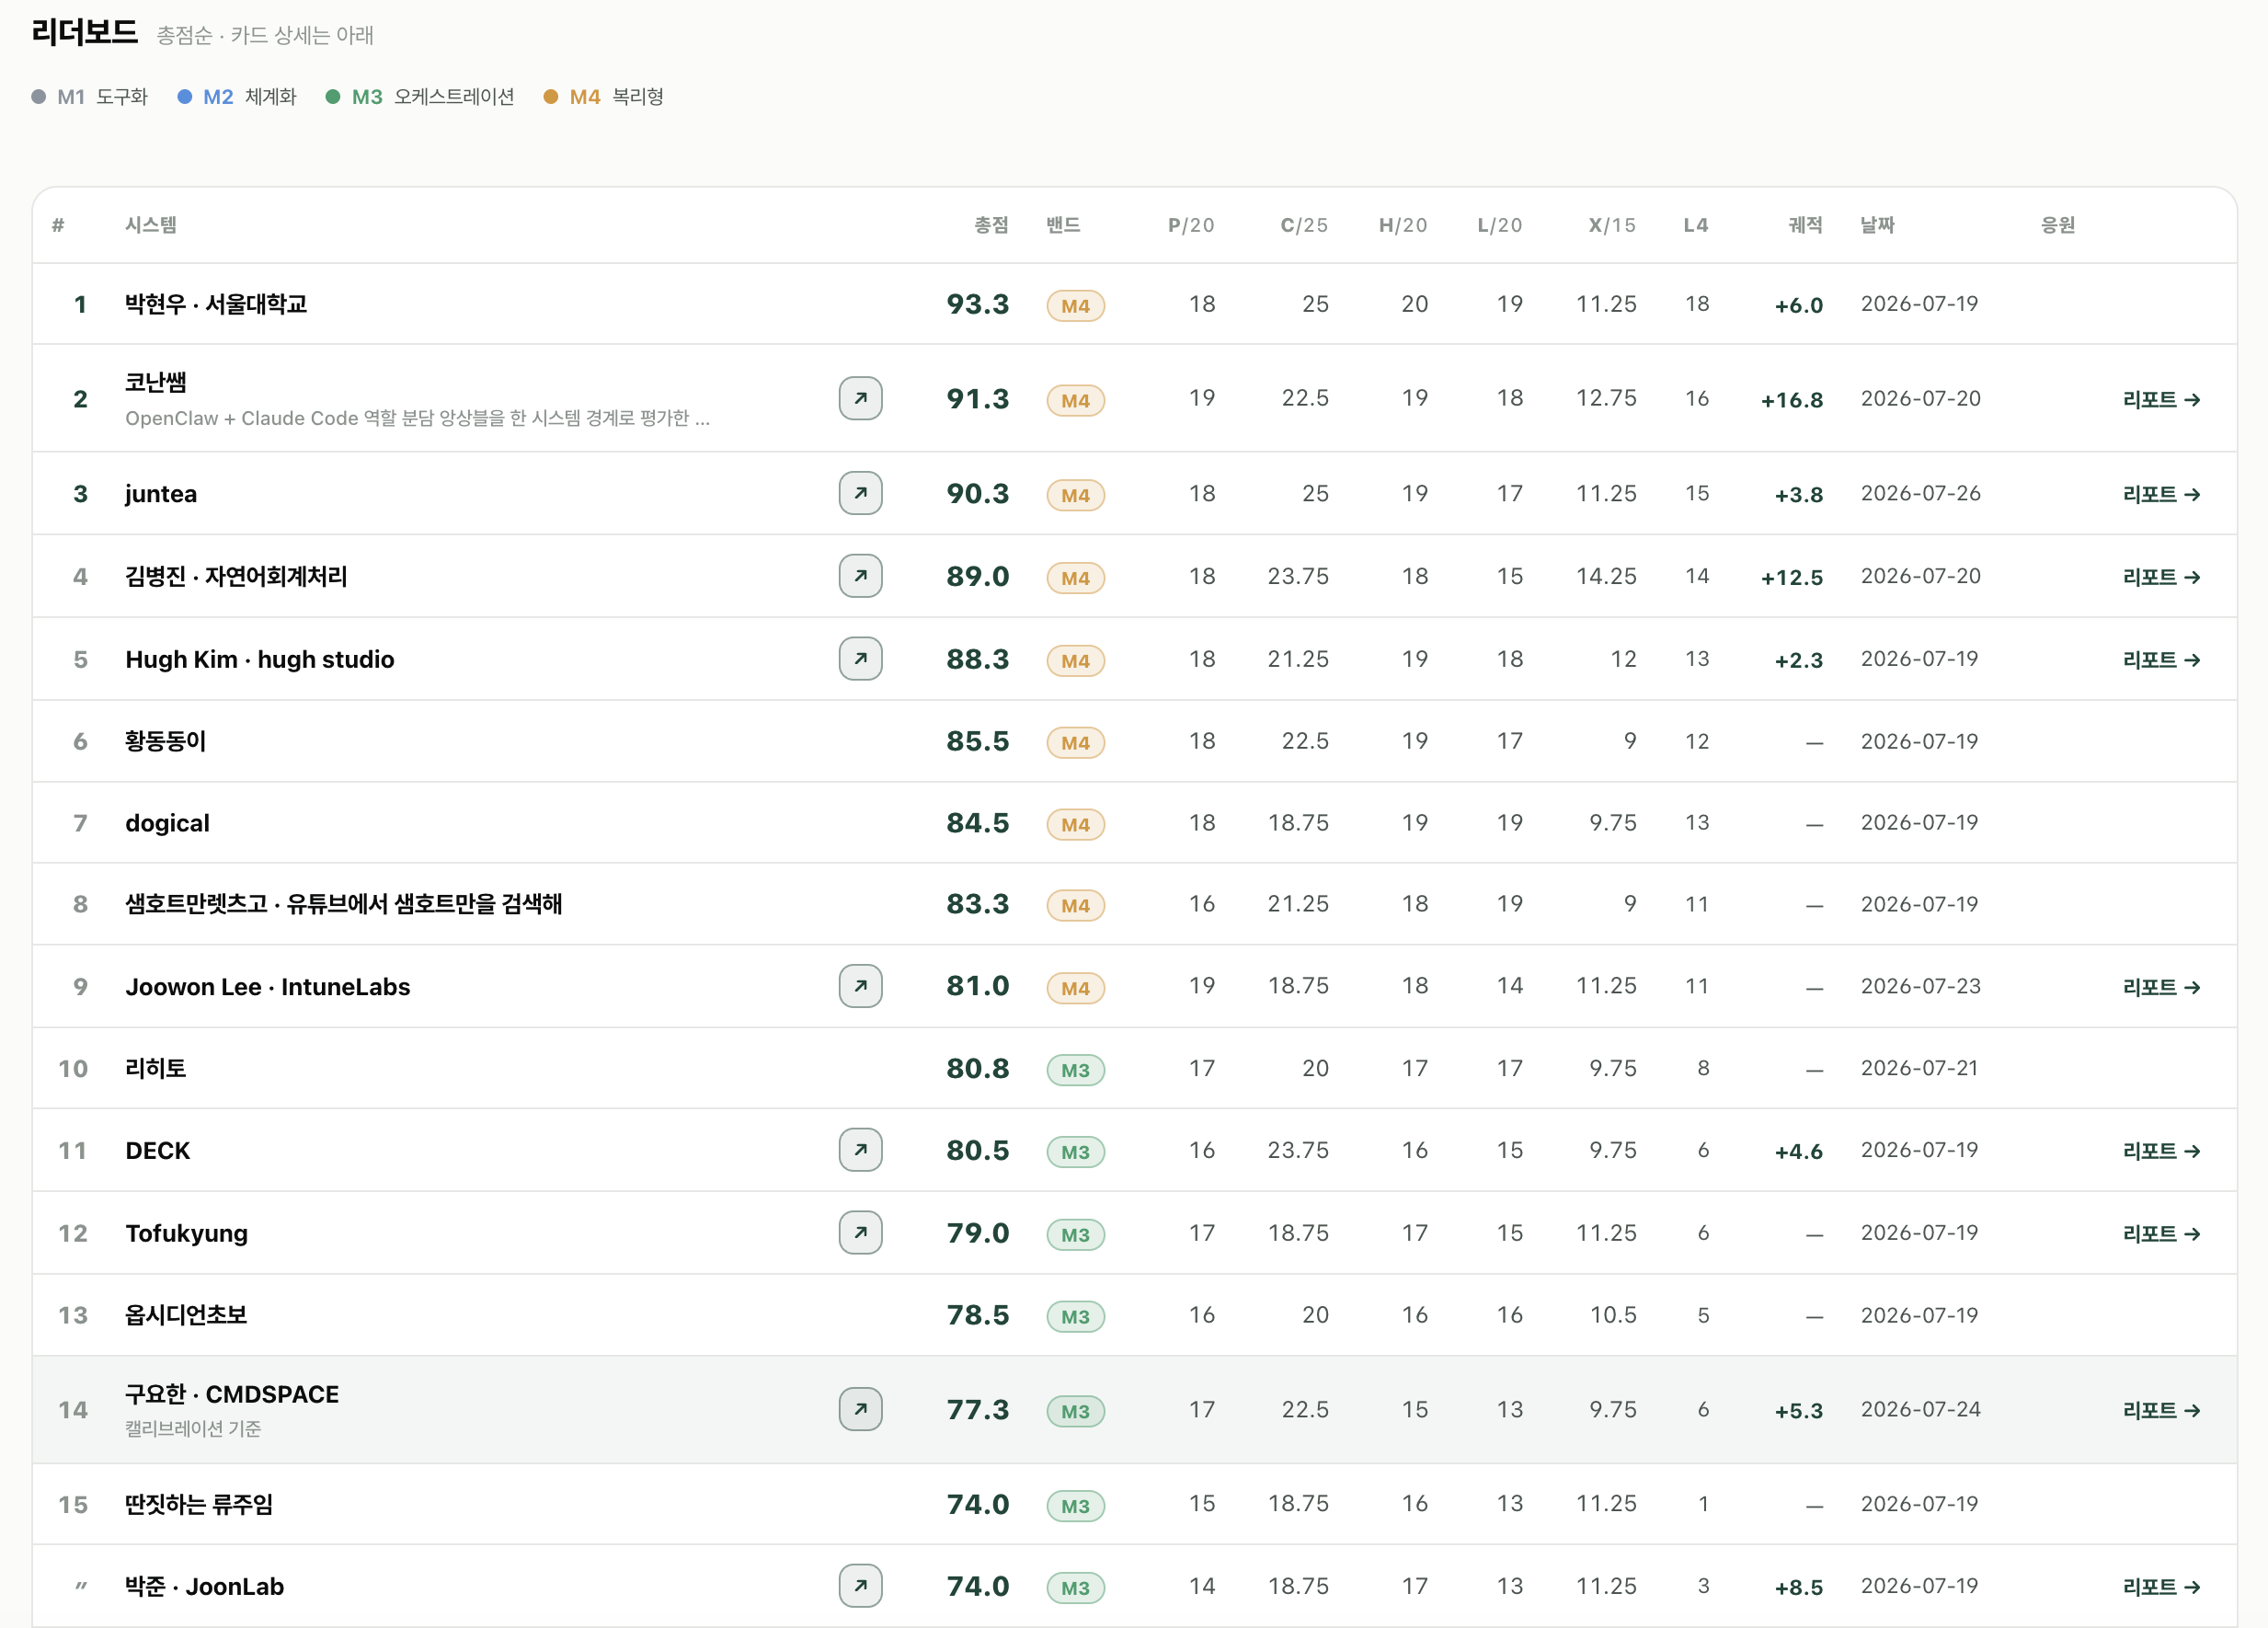Click the C/25 column header
This screenshot has width=2268, height=1628.
[x=1304, y=225]
